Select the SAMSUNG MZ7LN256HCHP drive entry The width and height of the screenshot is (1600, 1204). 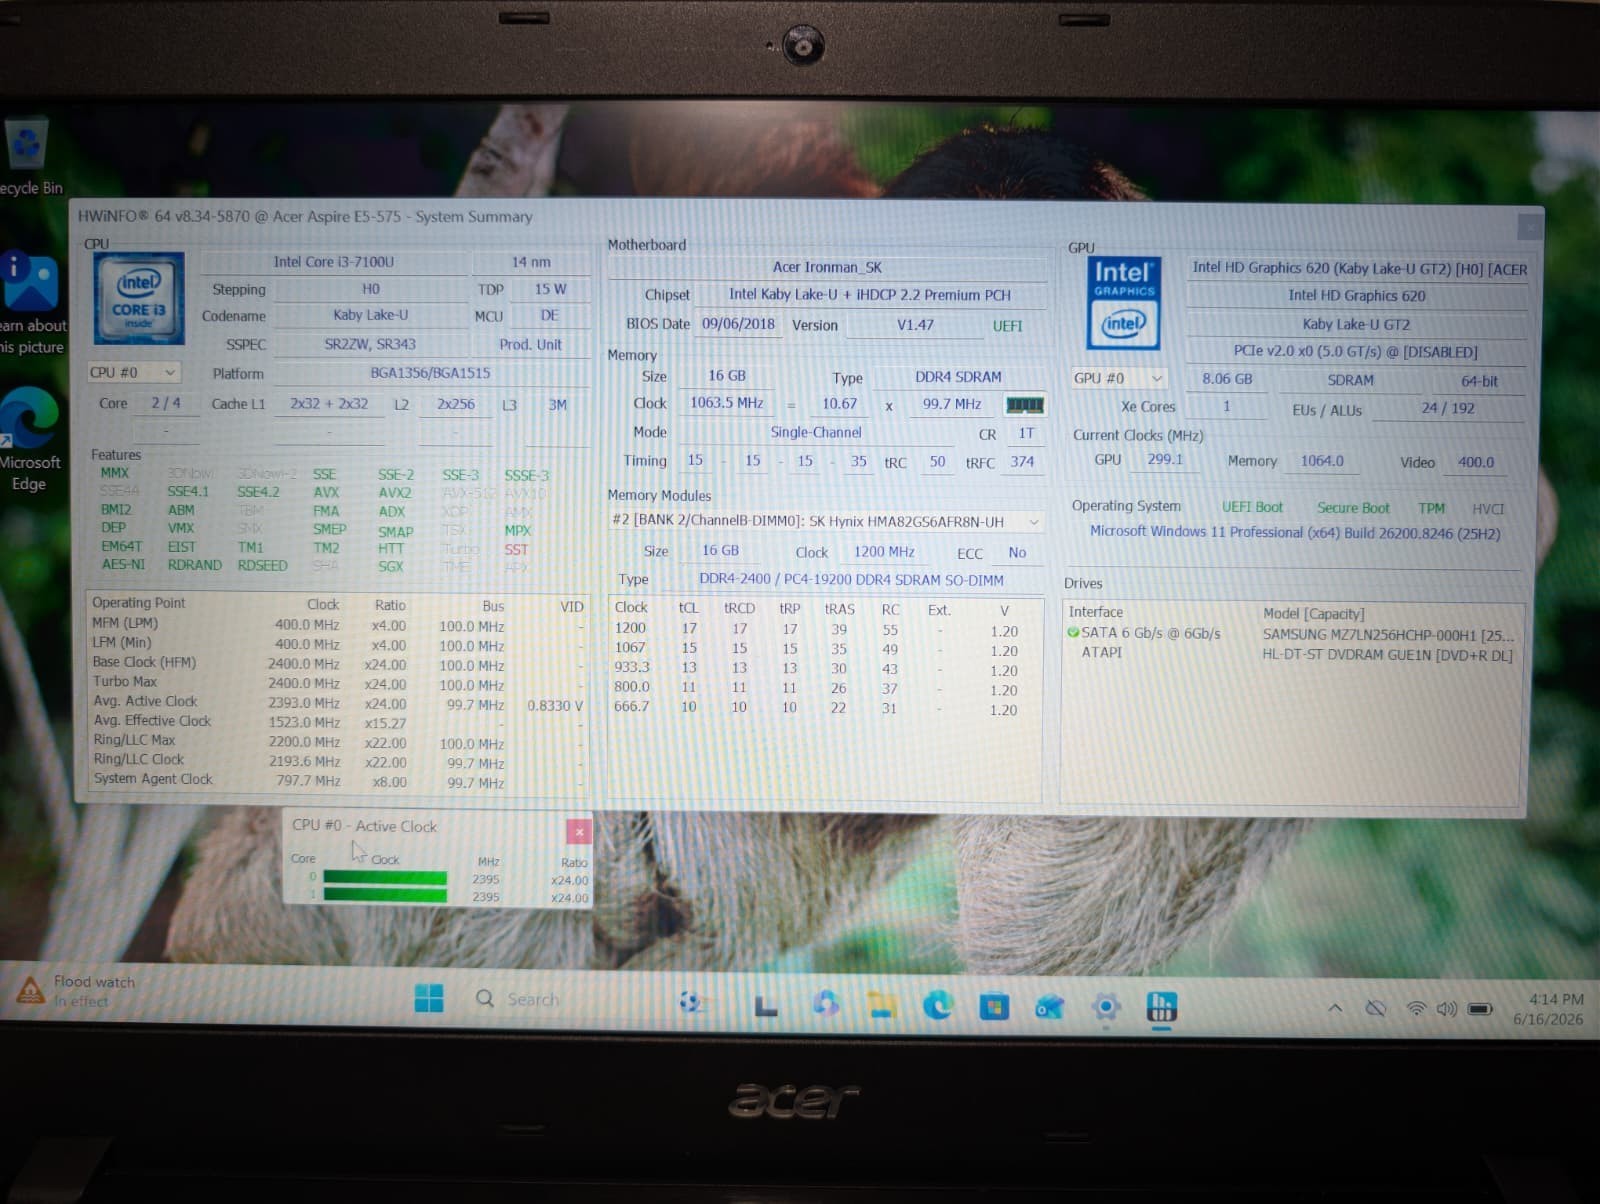tap(1388, 634)
